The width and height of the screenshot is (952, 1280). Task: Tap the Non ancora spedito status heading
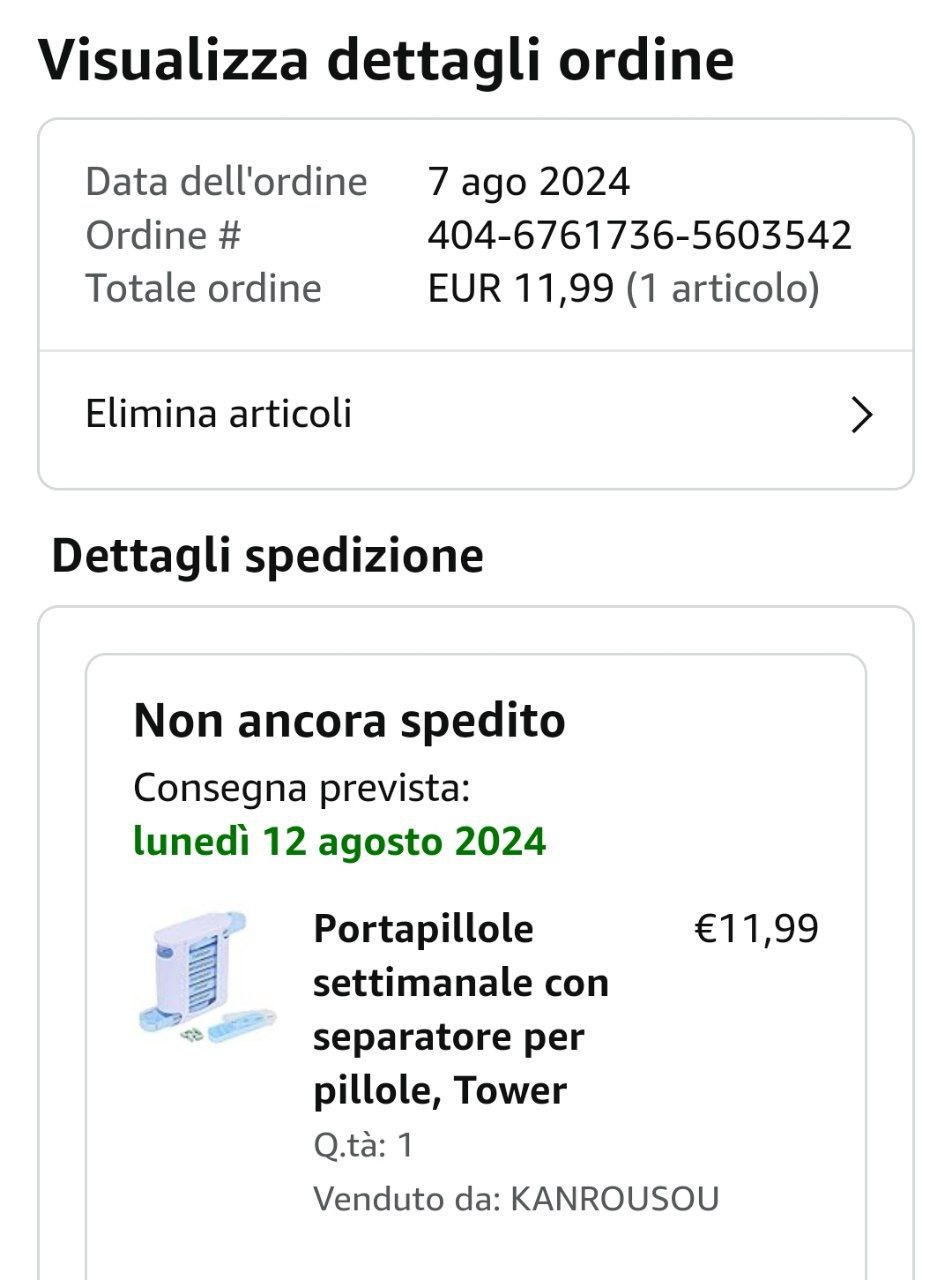point(349,720)
